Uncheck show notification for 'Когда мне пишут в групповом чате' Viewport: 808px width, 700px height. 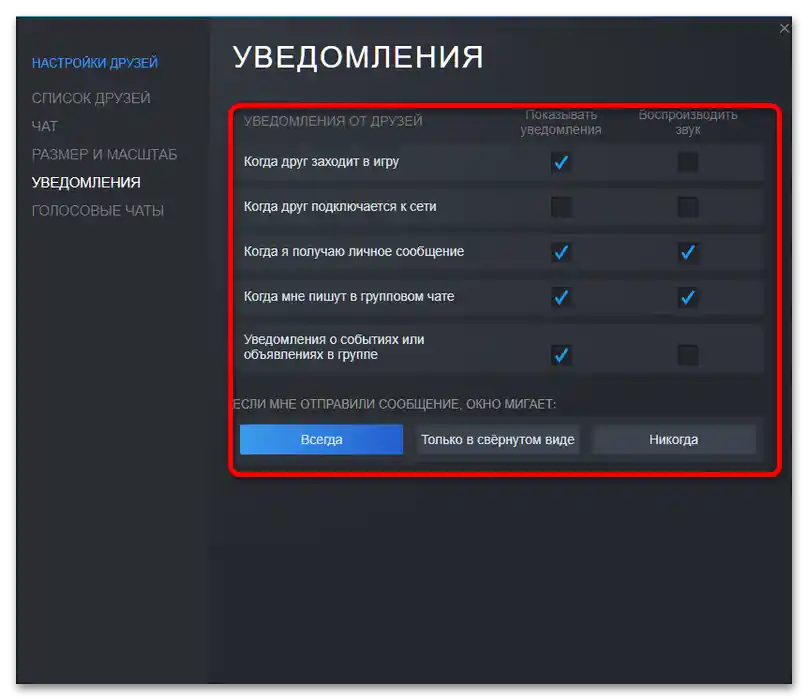point(561,297)
